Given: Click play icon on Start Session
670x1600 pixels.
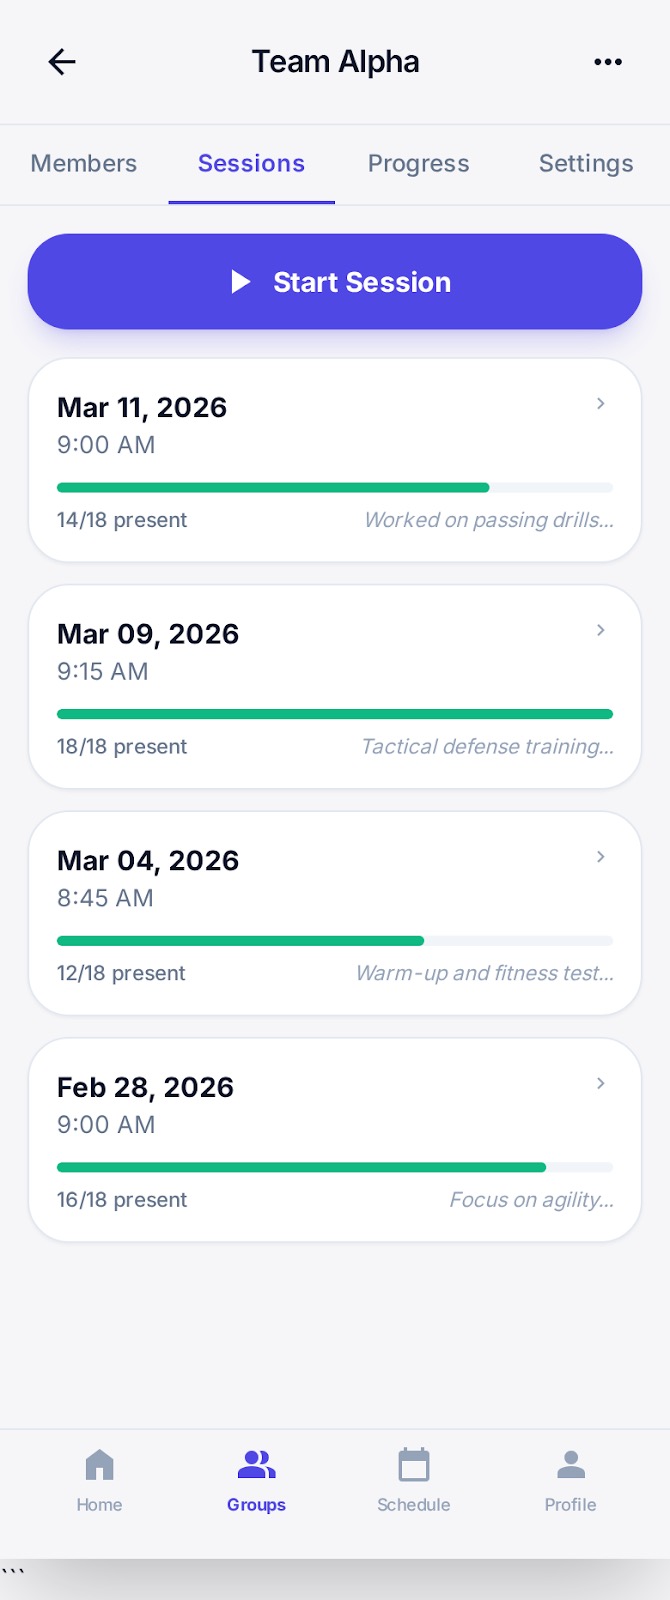Looking at the screenshot, I should [241, 282].
